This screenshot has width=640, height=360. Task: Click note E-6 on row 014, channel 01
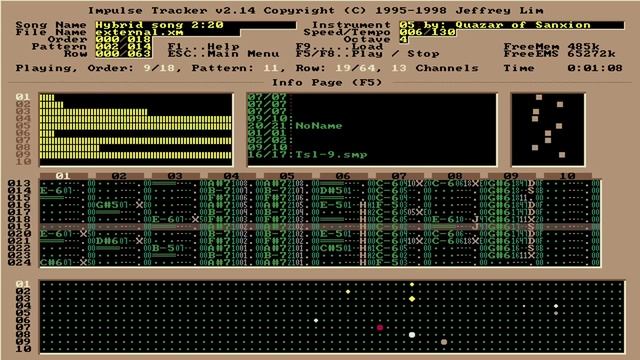point(51,190)
